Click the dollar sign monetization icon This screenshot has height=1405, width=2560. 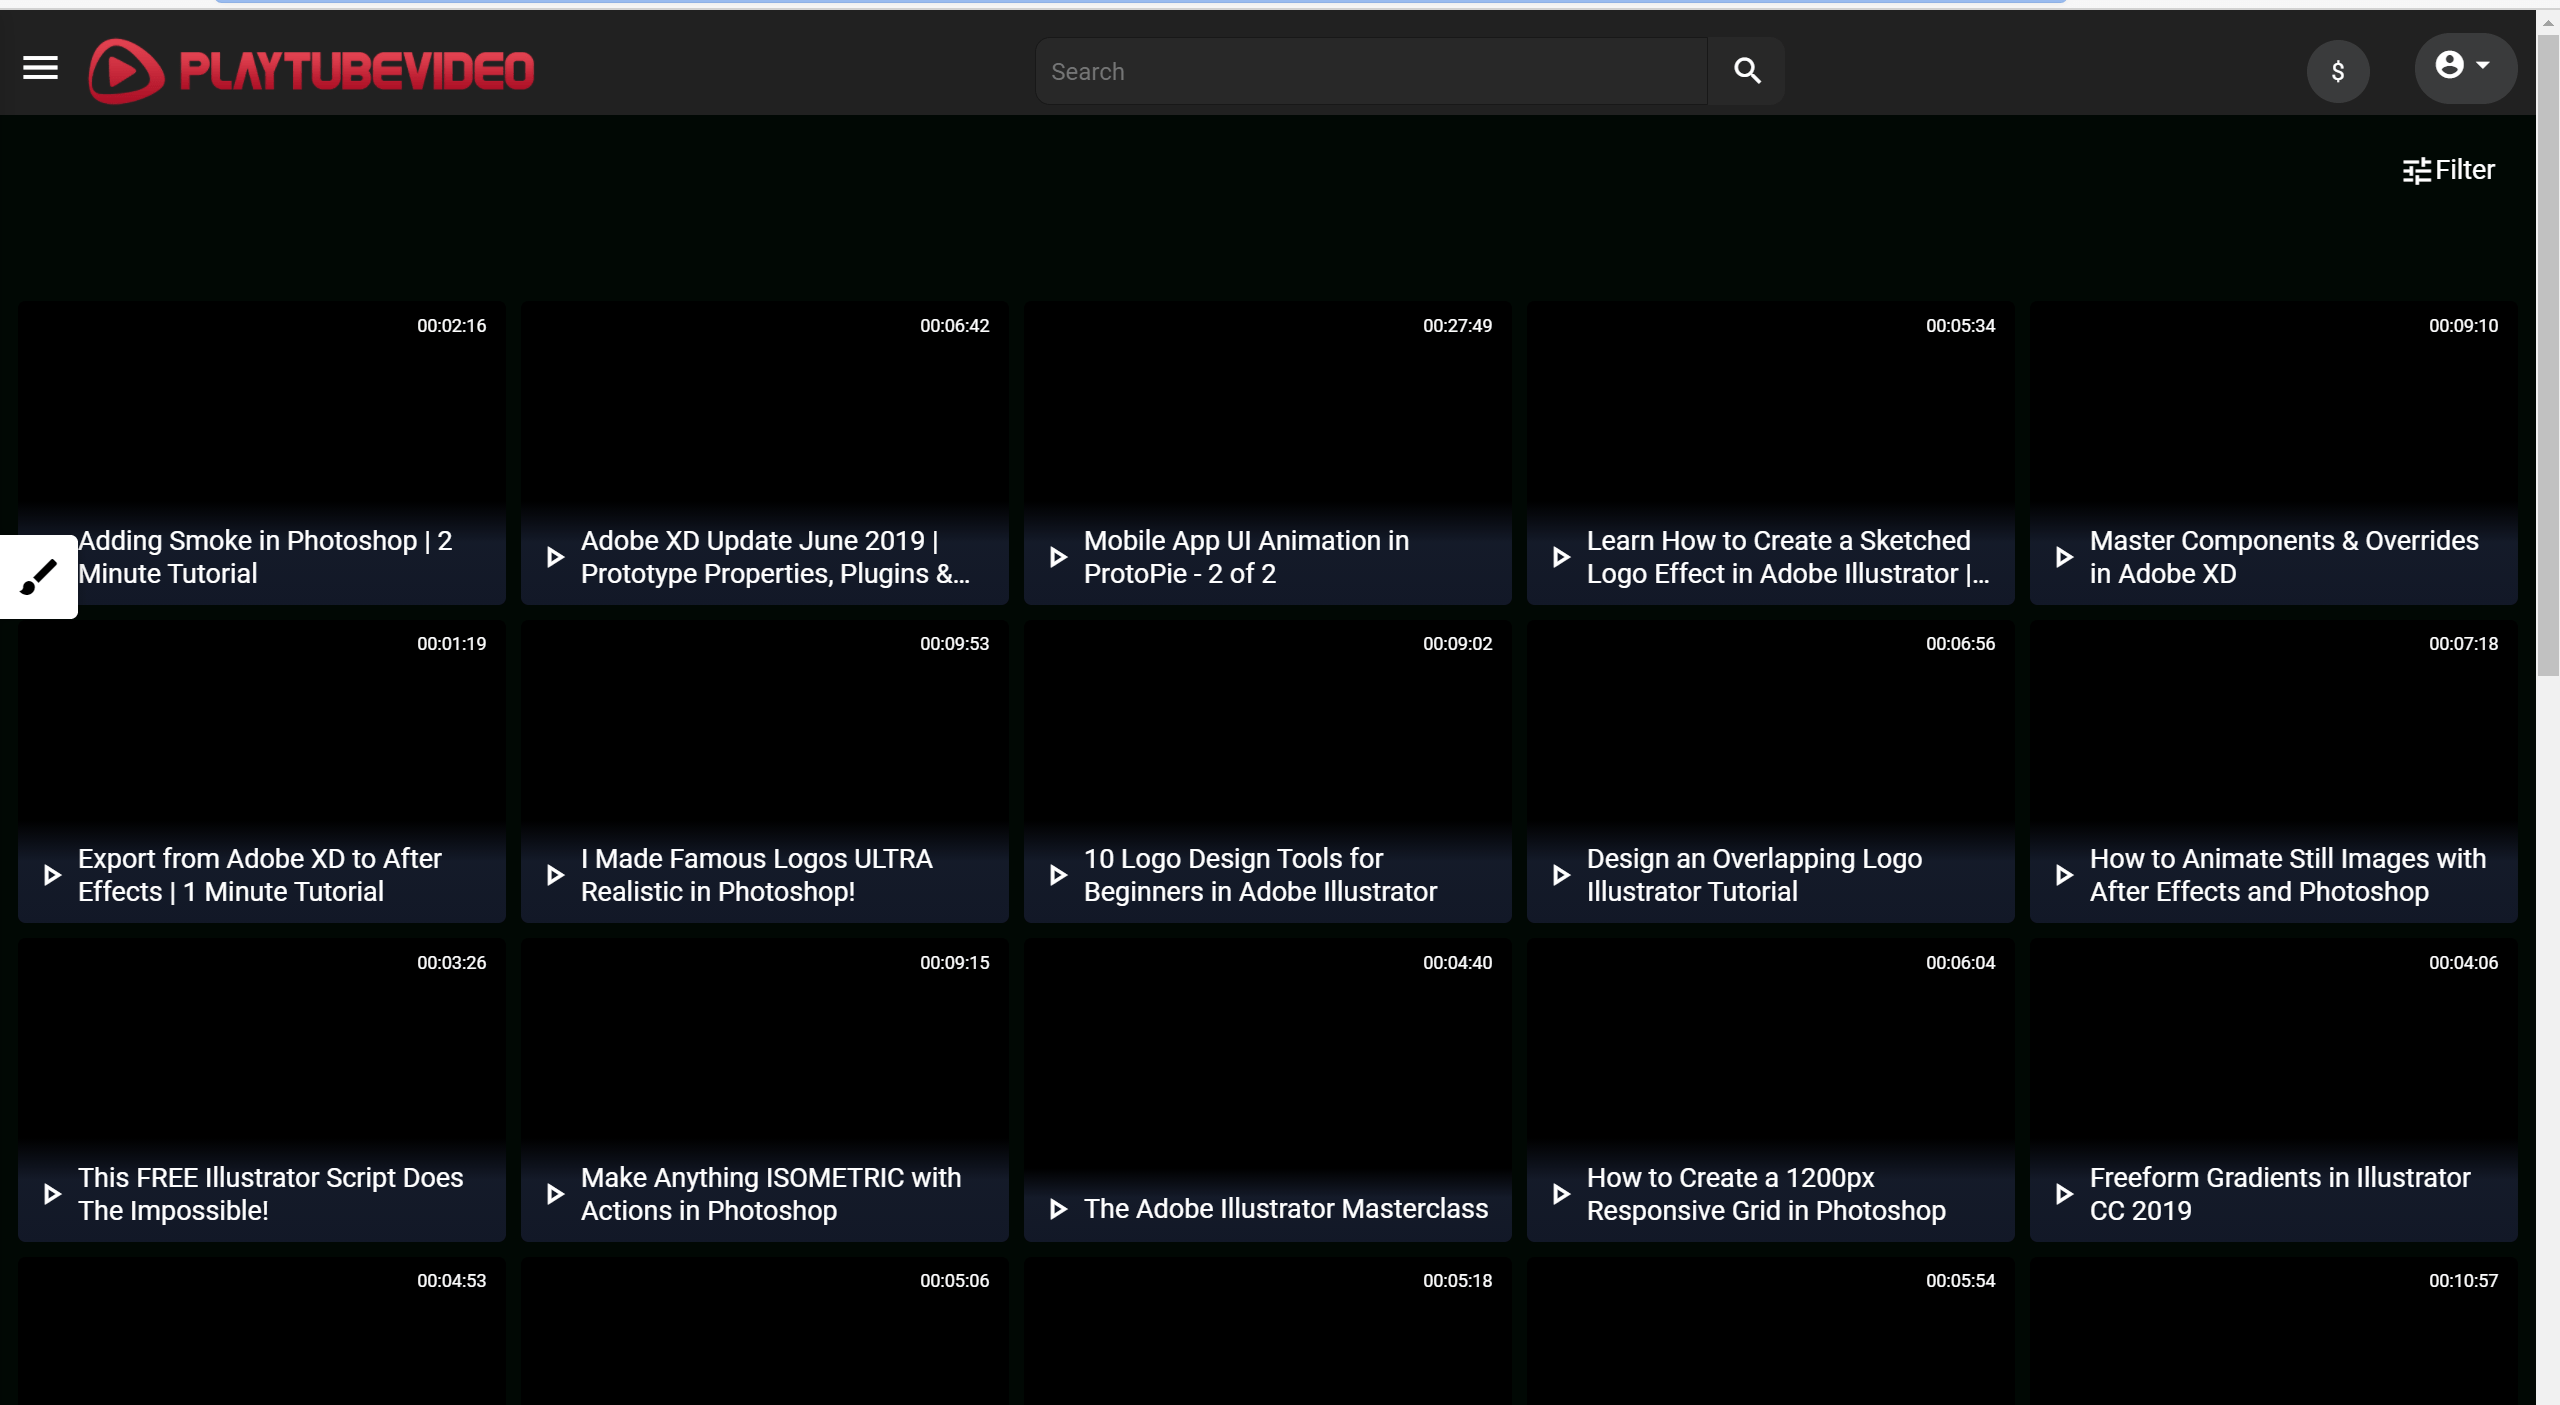point(2339,69)
